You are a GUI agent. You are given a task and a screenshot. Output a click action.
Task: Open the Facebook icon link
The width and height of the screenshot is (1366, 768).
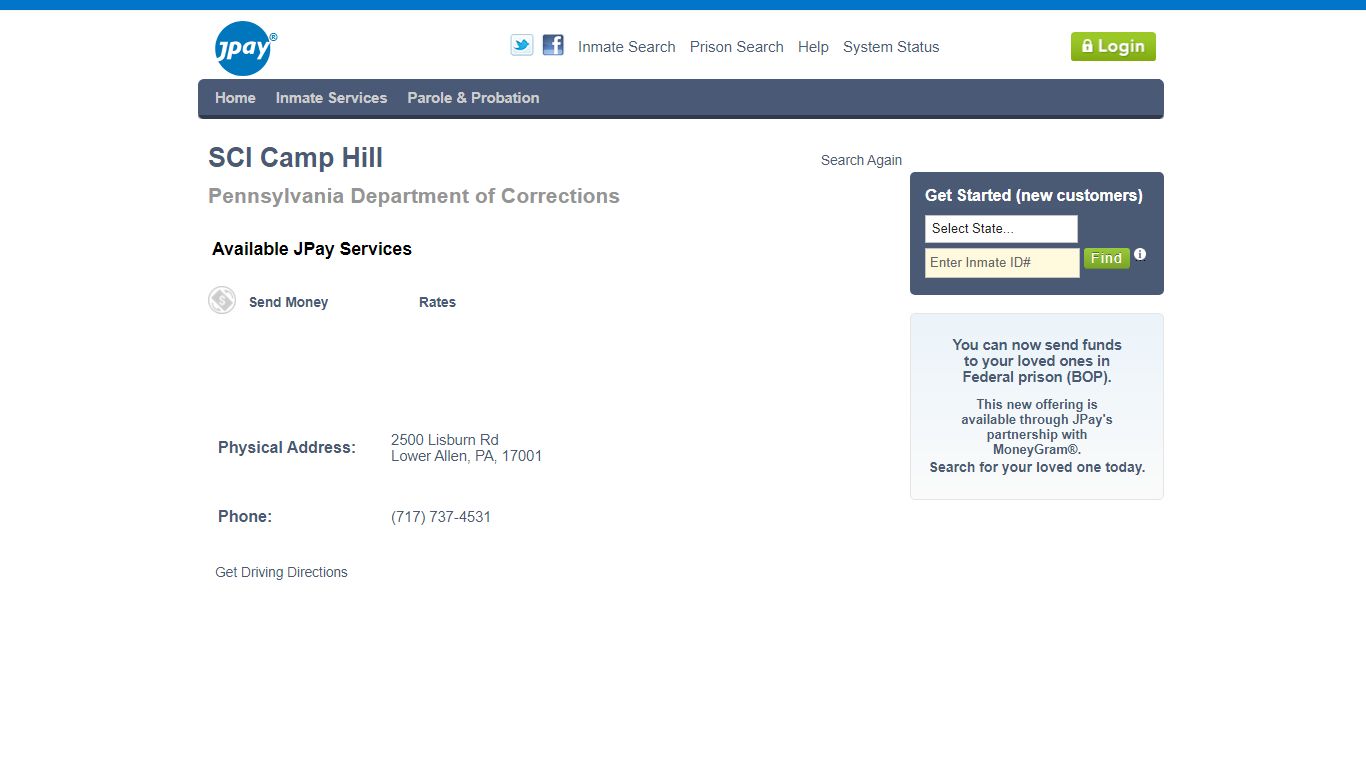(x=553, y=45)
